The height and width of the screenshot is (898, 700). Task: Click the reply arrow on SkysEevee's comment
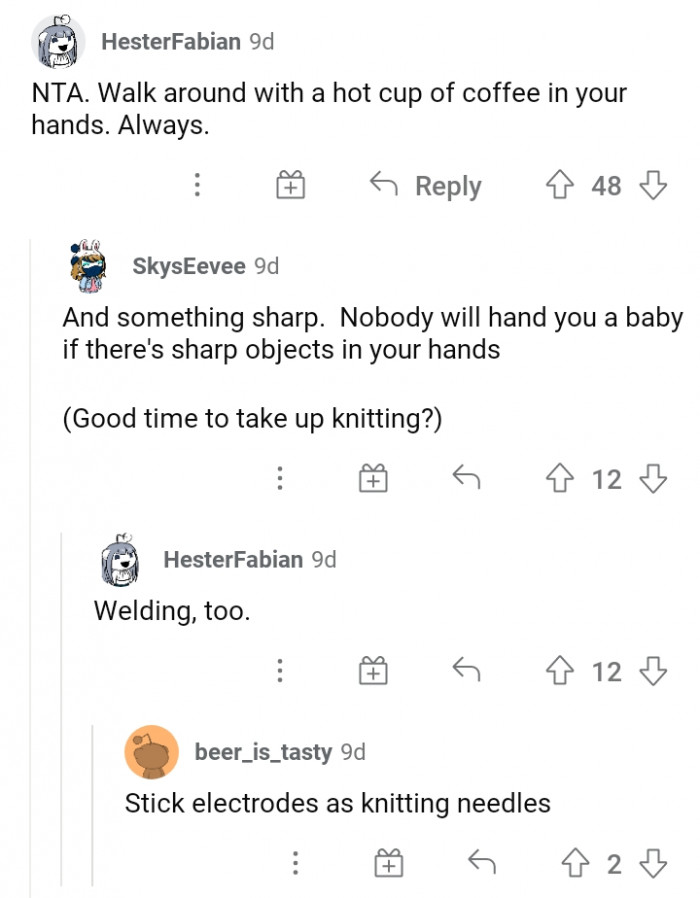466,478
